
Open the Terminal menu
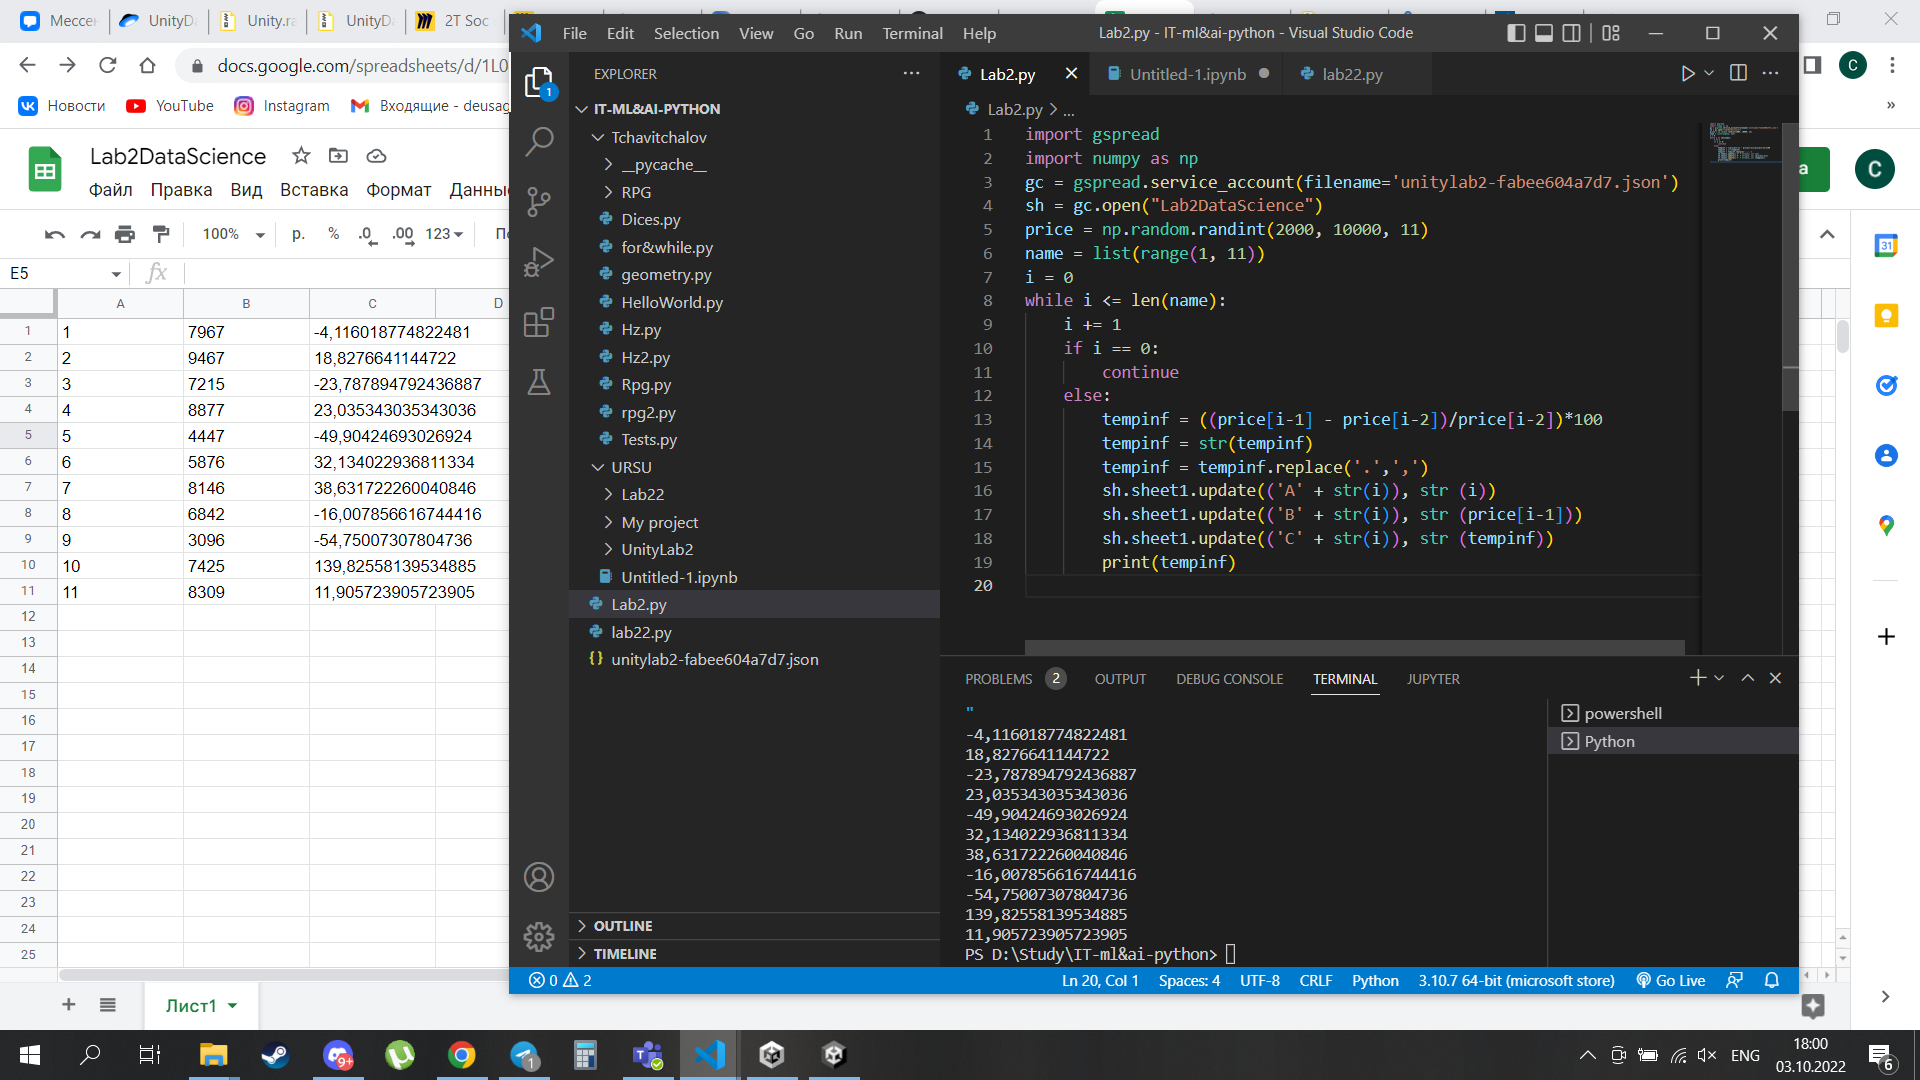[911, 33]
